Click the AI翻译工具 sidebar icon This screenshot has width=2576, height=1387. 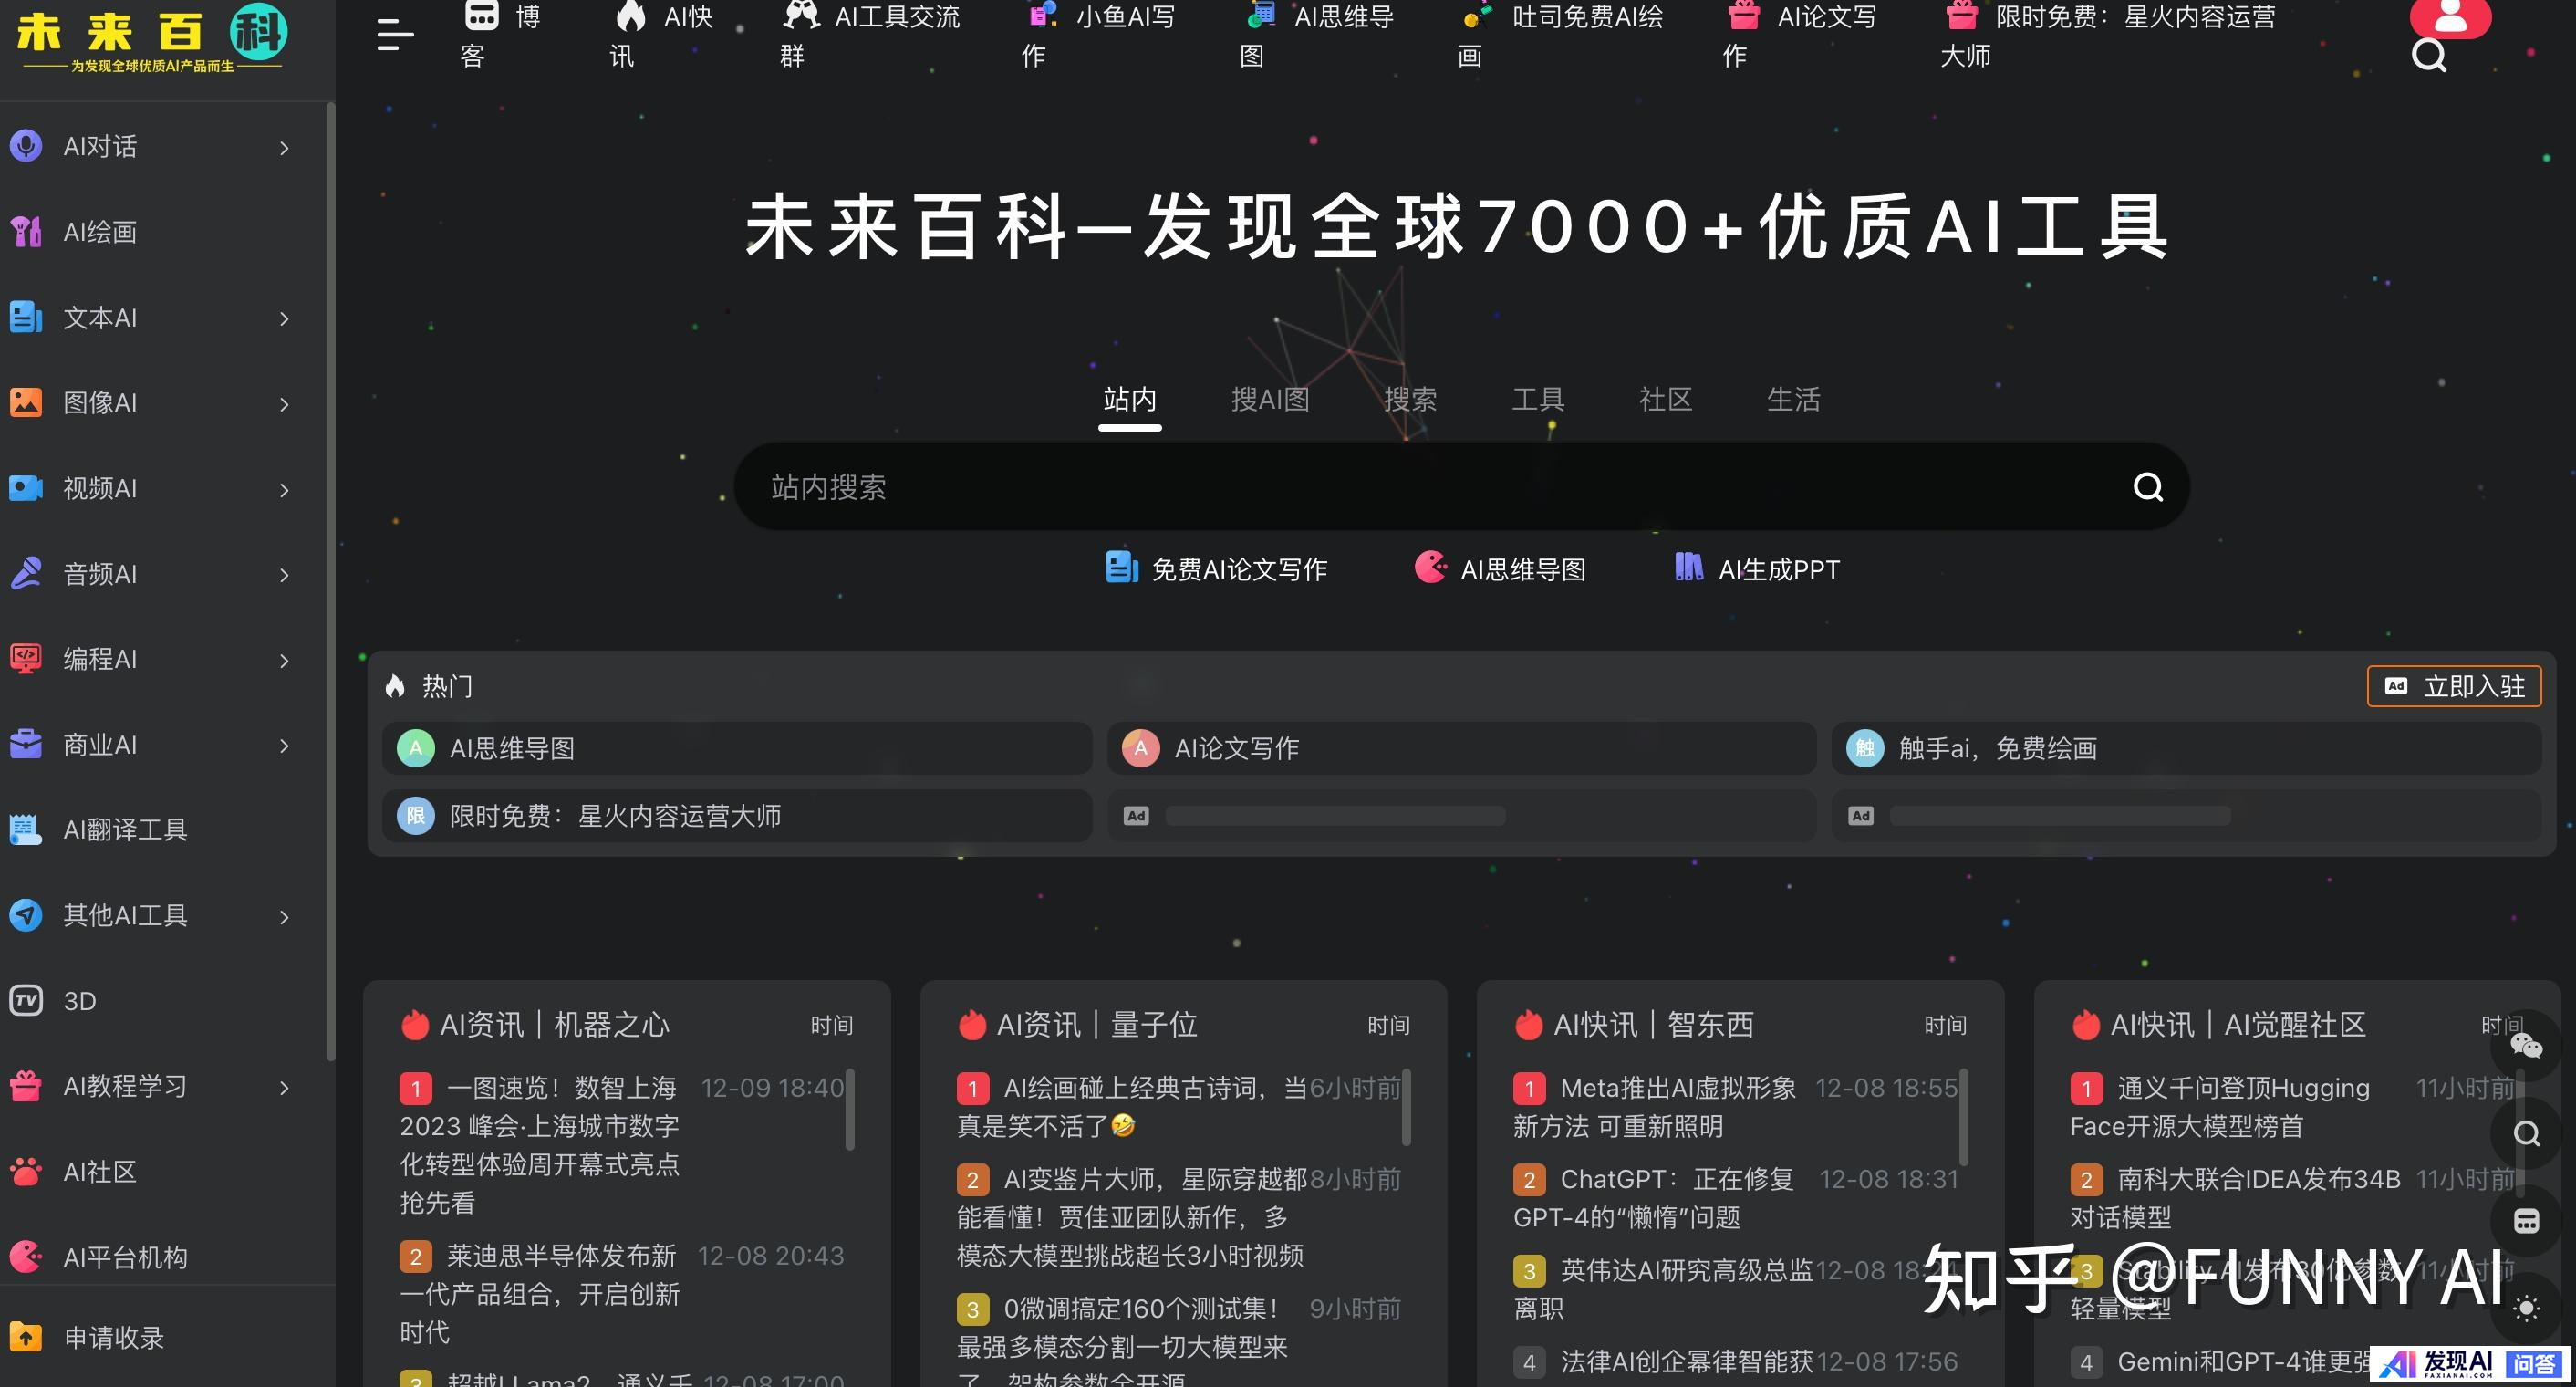[x=26, y=829]
